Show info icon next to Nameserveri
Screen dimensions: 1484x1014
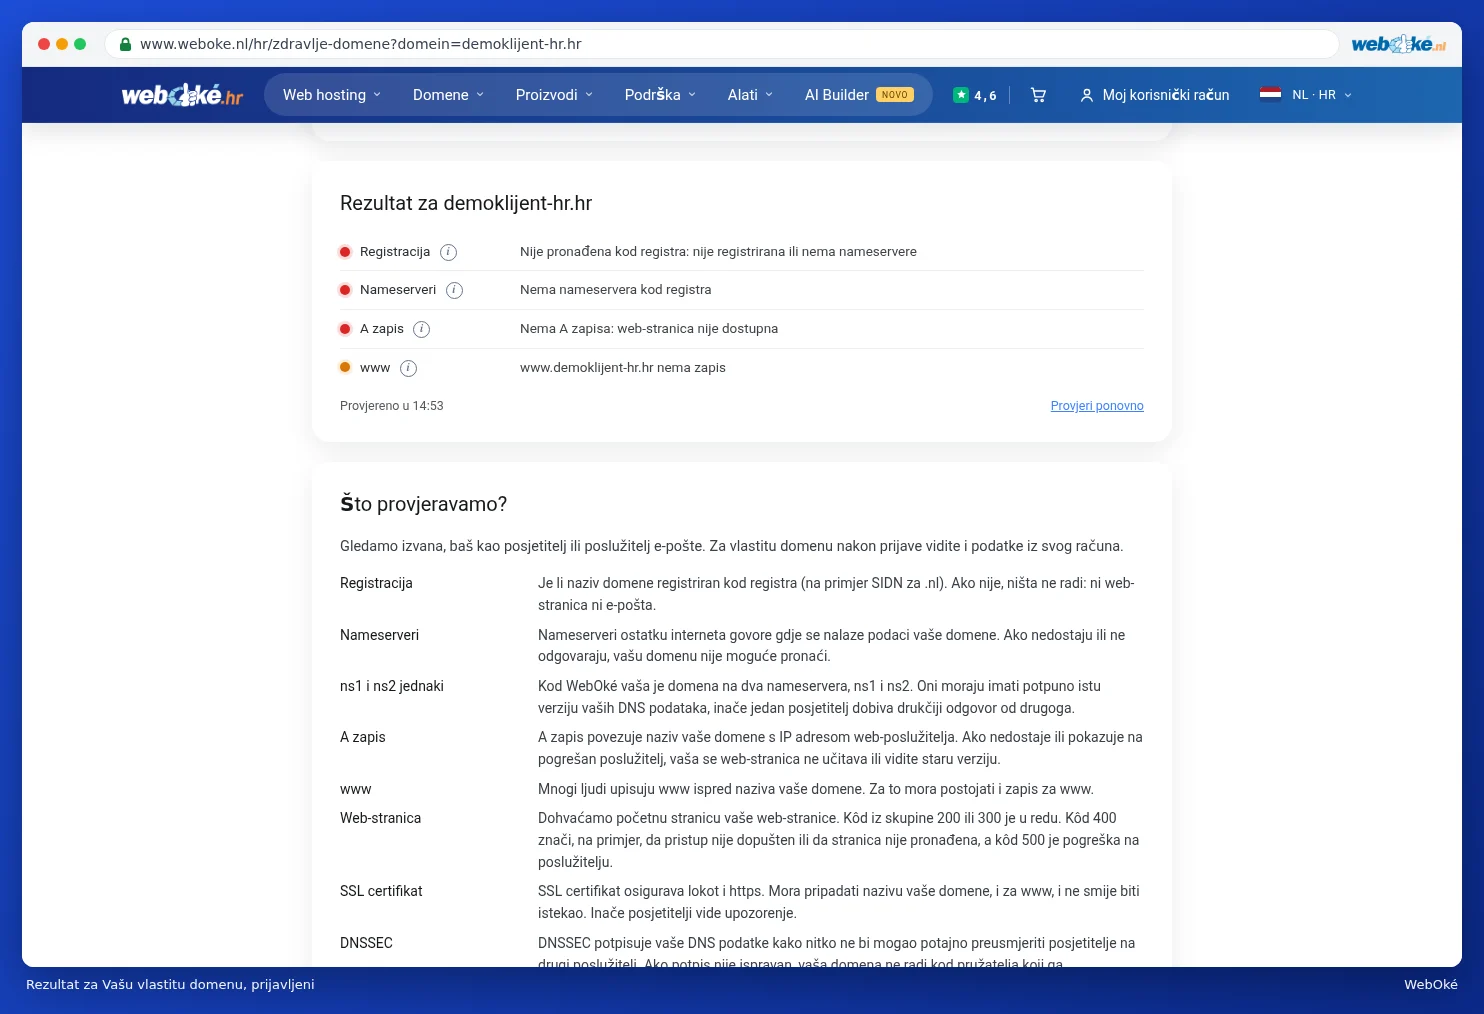(x=454, y=290)
